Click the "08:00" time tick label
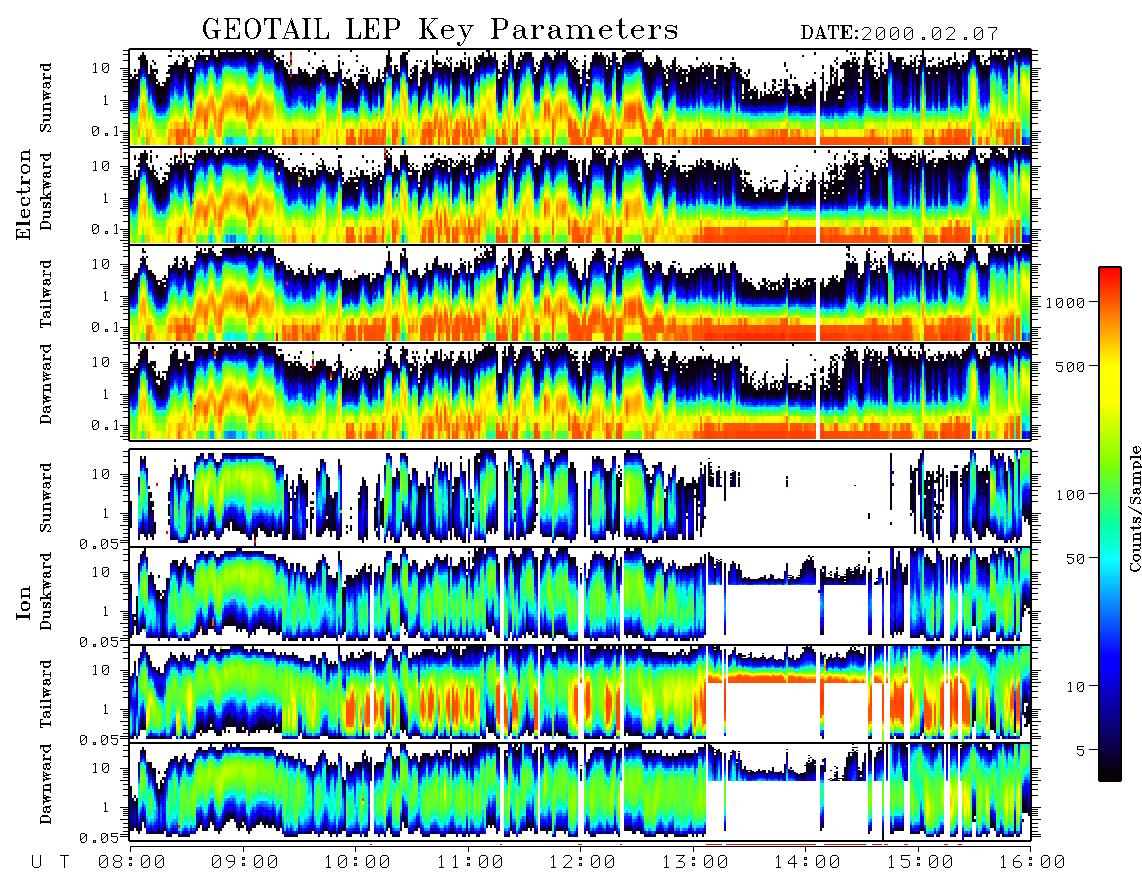Image resolution: width=1142 pixels, height=880 pixels. 132,862
